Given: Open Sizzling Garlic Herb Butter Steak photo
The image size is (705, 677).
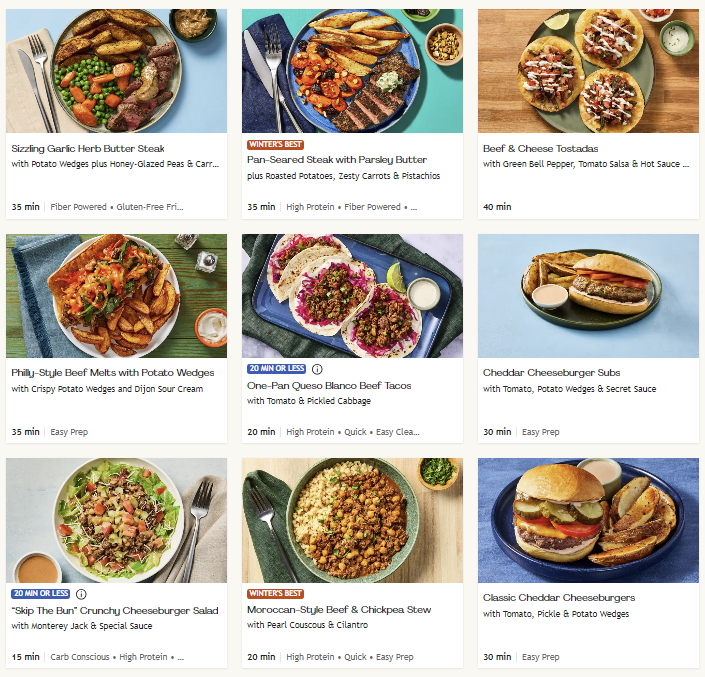Looking at the screenshot, I should 116,71.
